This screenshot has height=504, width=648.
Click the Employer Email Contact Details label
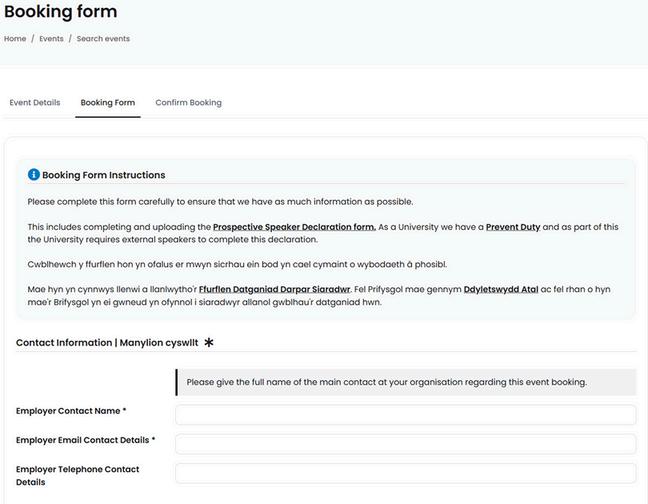85,440
